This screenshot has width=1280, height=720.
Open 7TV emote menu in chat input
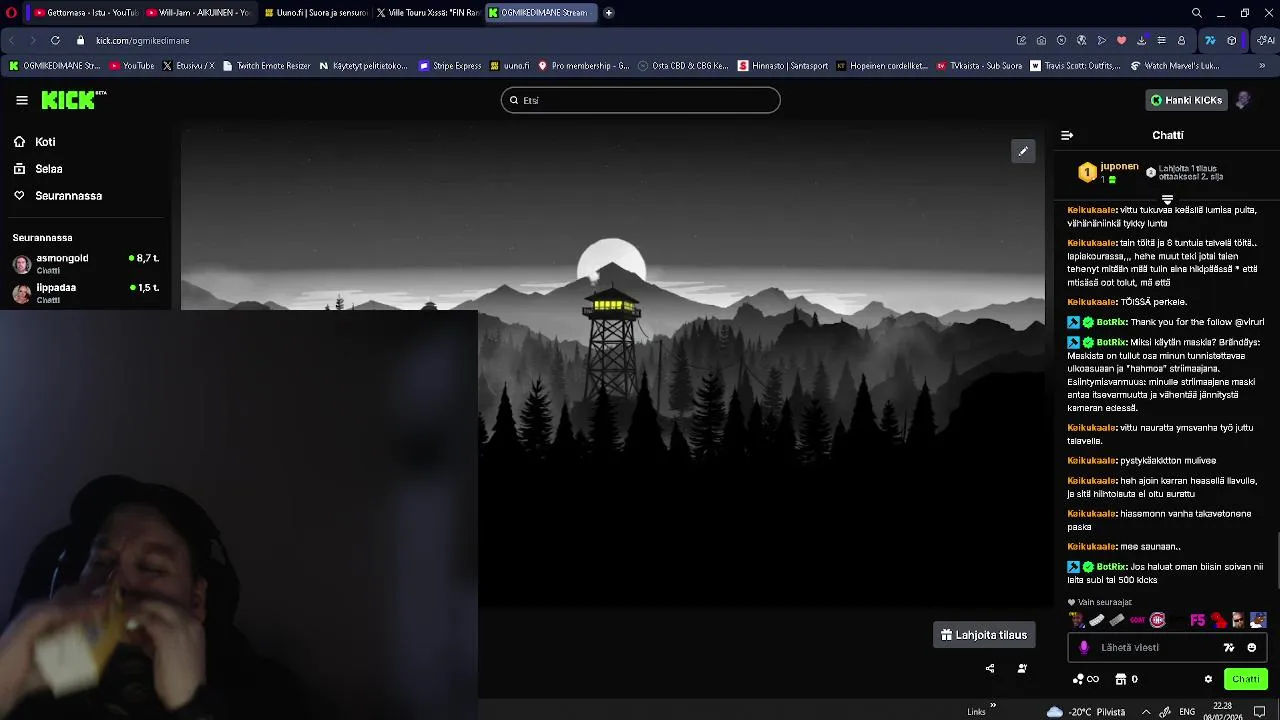pyautogui.click(x=1229, y=647)
